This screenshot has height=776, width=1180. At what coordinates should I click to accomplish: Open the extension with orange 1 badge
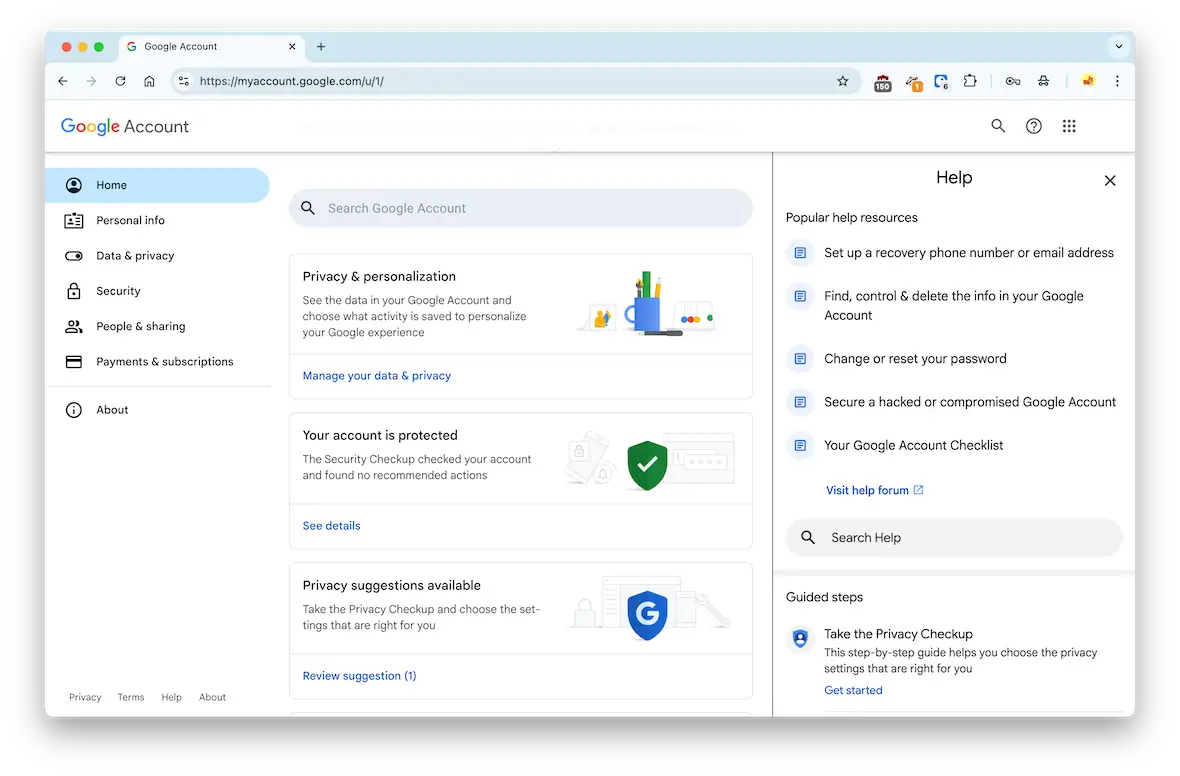tap(914, 83)
